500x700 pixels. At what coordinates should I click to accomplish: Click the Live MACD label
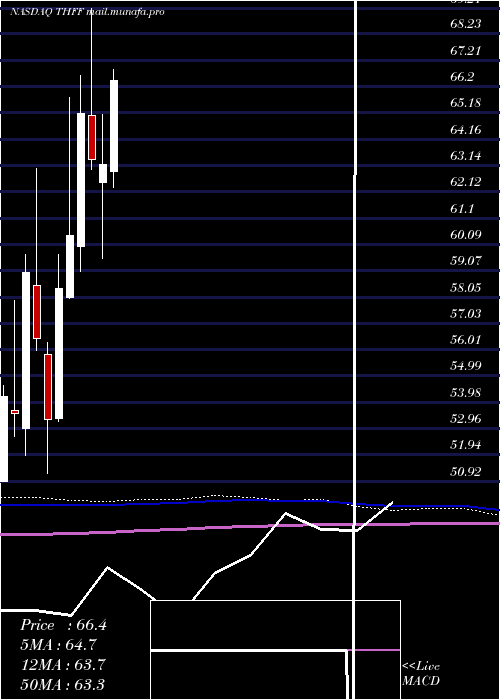click(421, 673)
